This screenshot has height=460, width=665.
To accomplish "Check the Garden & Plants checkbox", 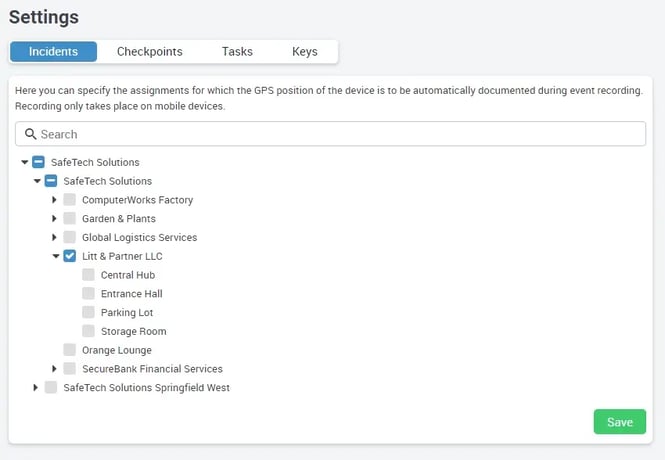I will [x=70, y=219].
